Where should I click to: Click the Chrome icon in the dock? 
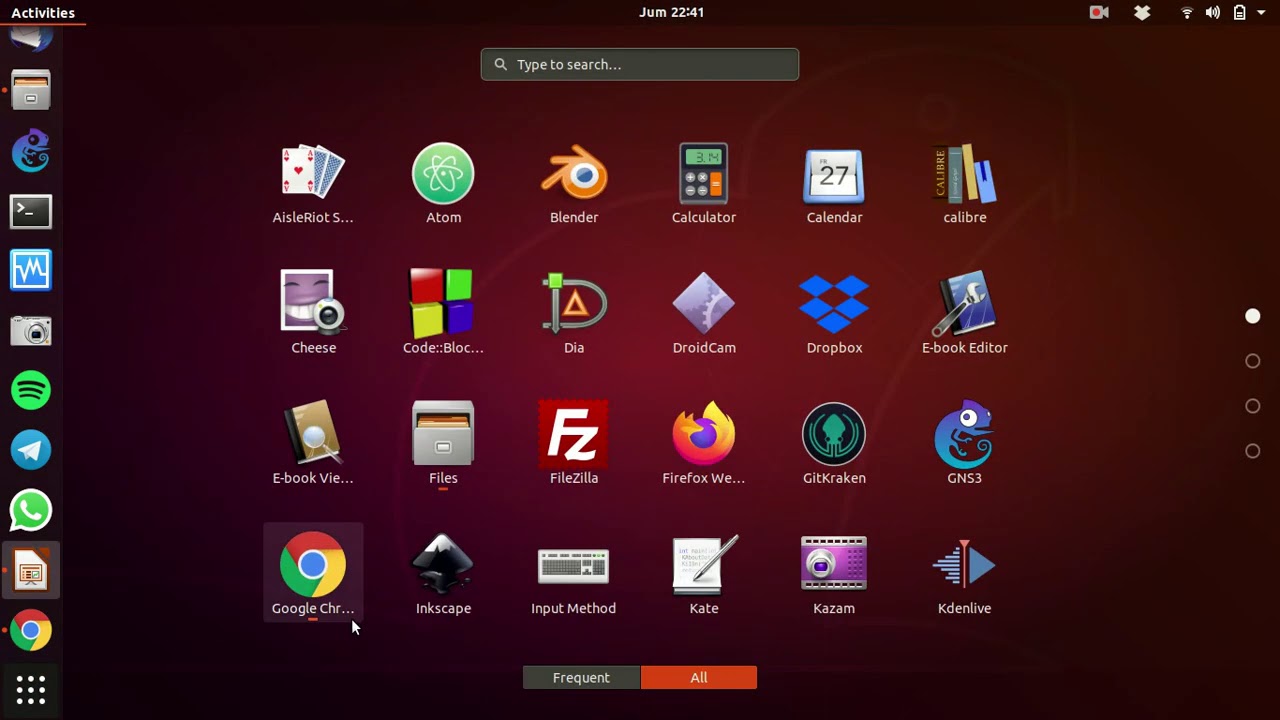31,631
